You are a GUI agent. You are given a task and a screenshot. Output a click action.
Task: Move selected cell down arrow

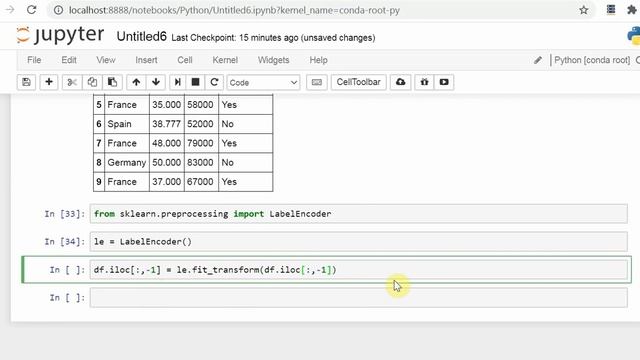click(156, 82)
